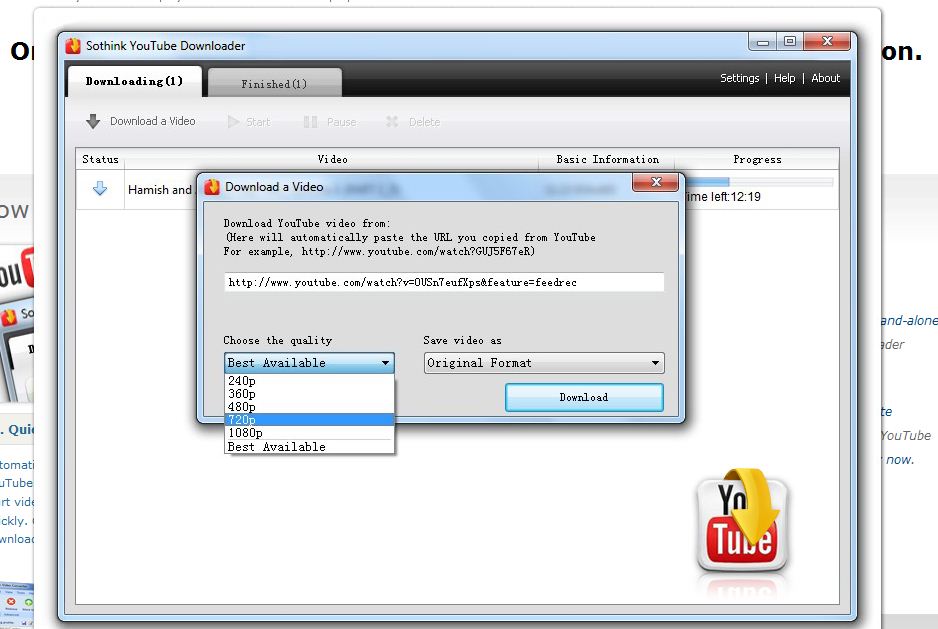This screenshot has height=629, width=938.
Task: Click the YouTube URL input field
Action: (444, 282)
